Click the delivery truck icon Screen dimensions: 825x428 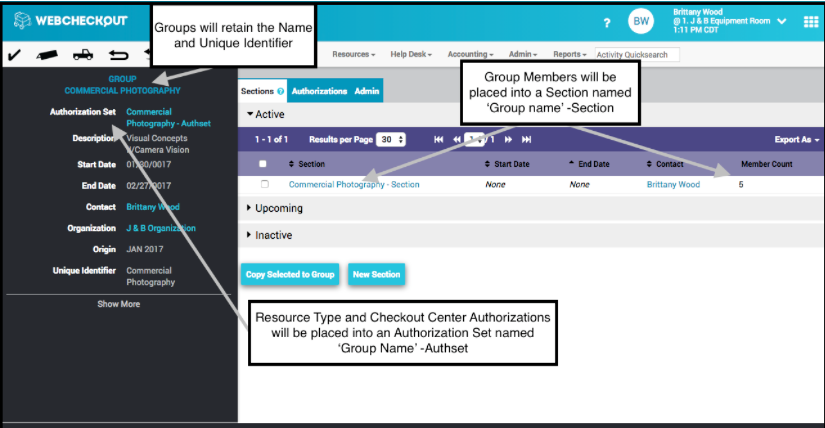point(83,54)
